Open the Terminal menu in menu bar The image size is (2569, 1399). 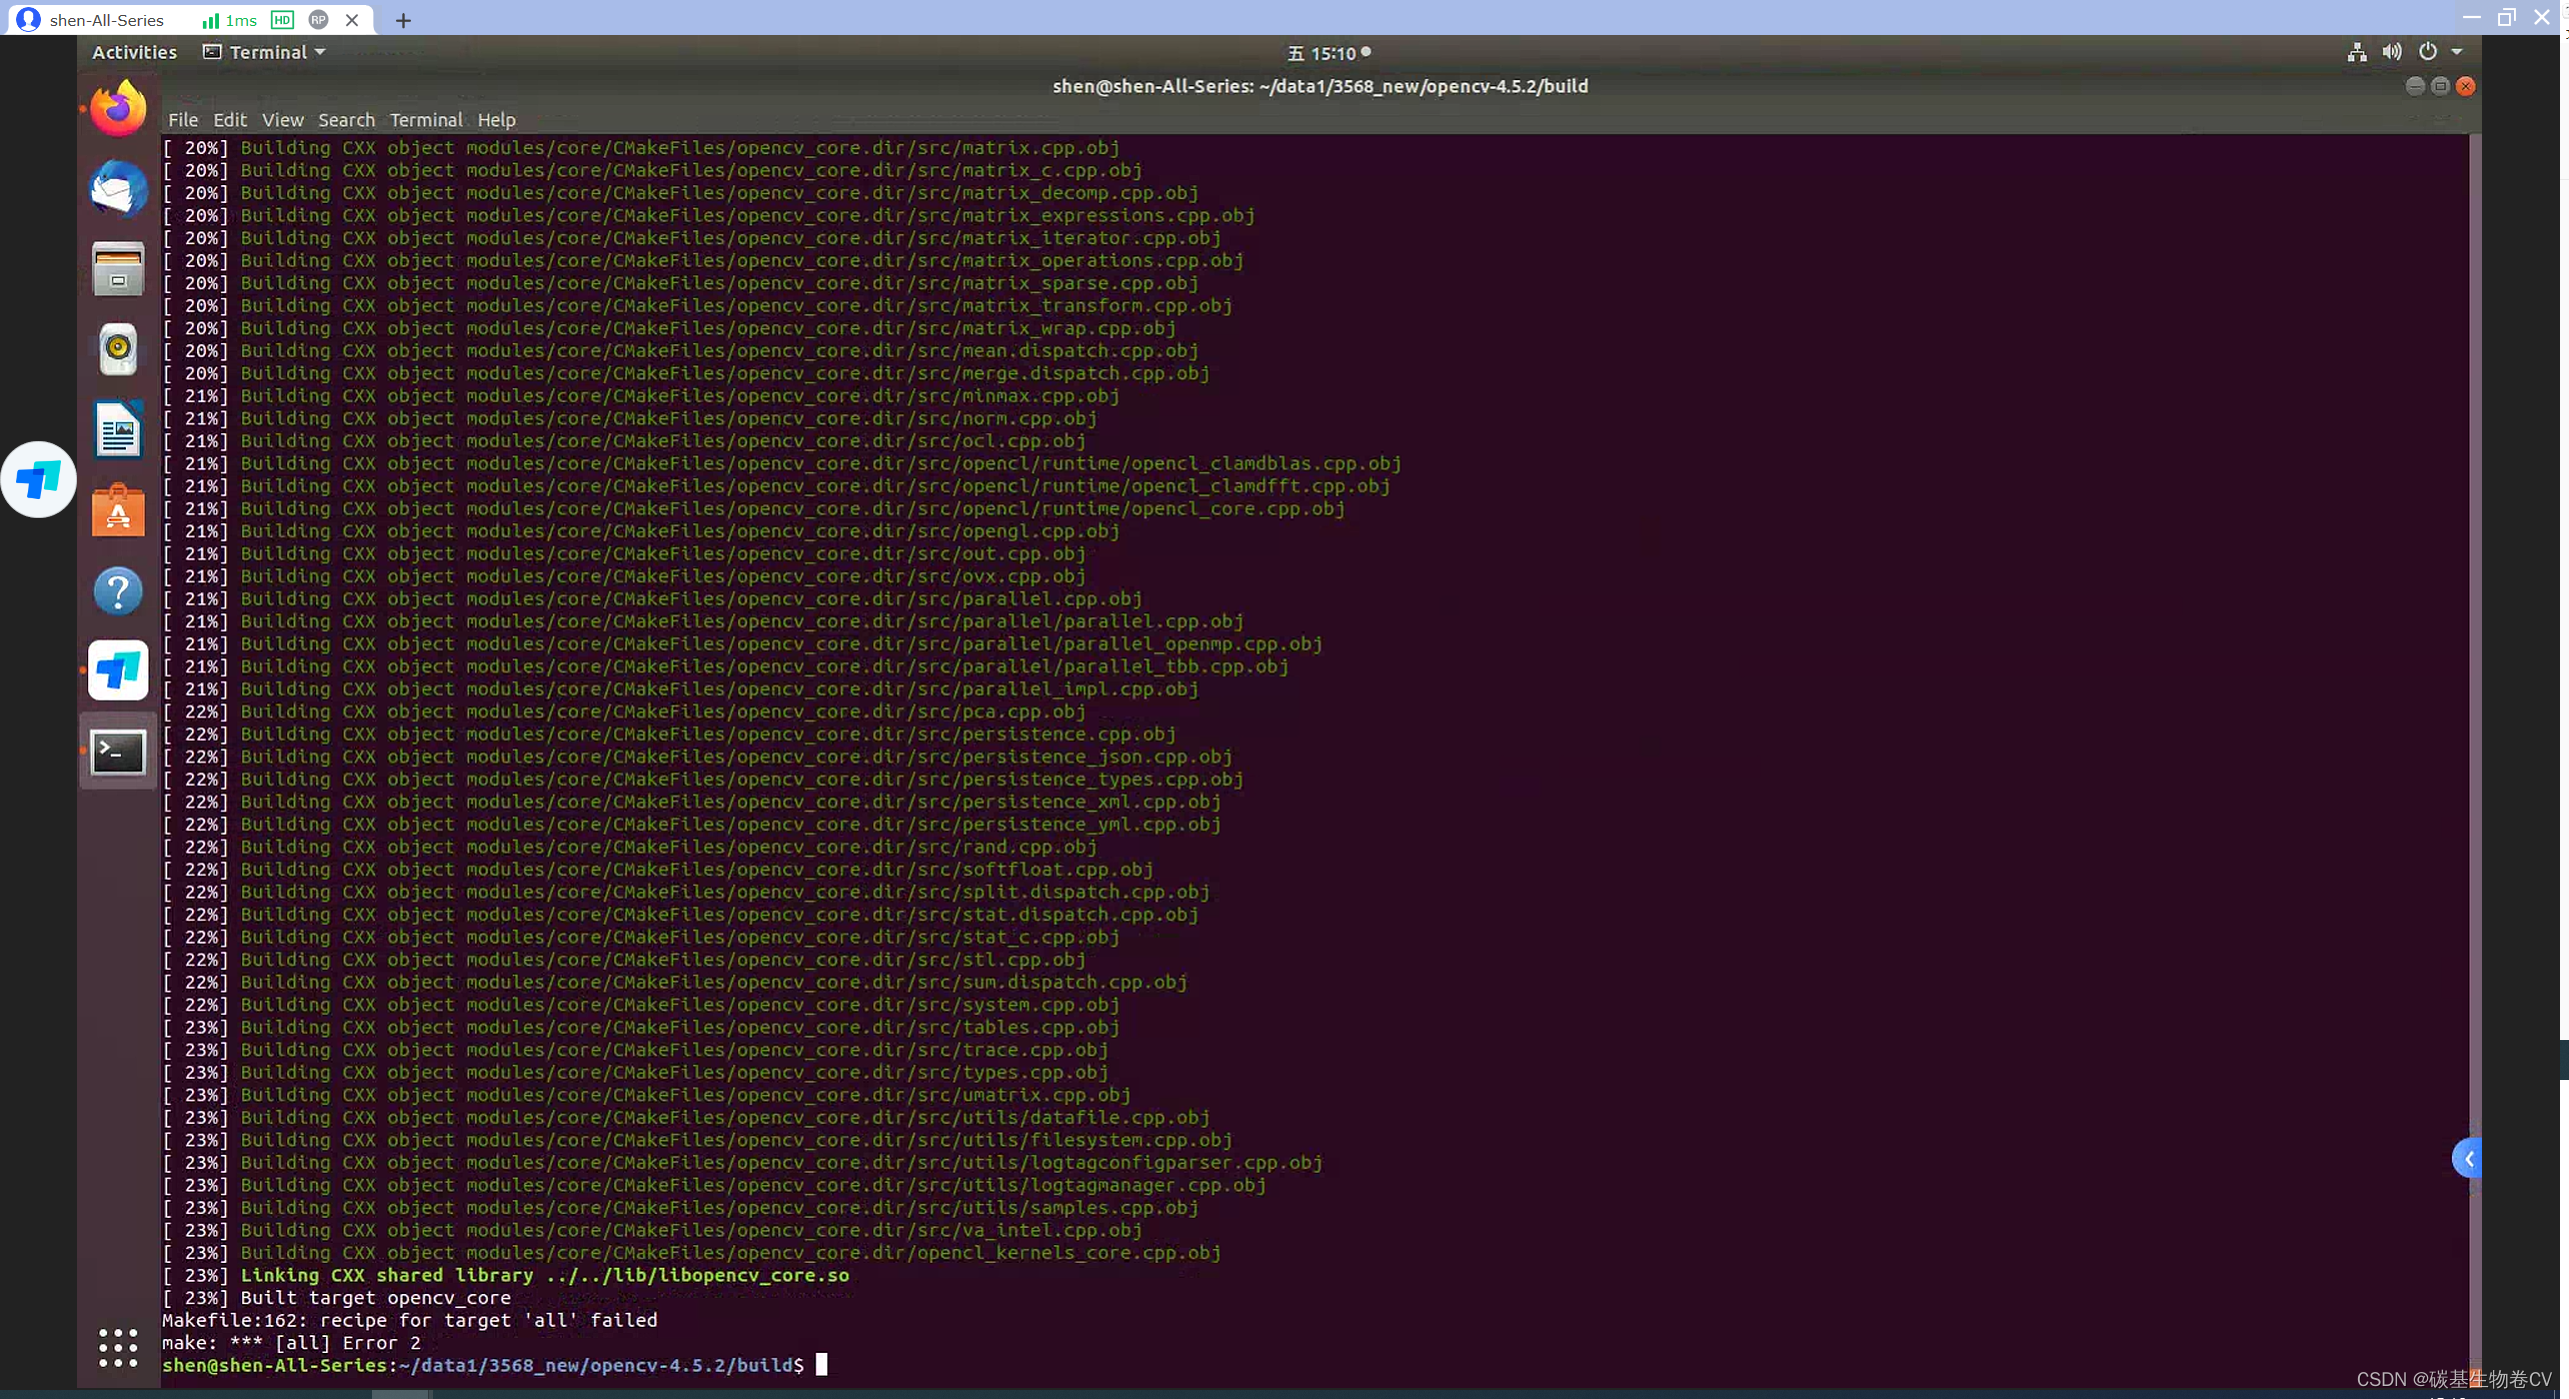pos(426,119)
